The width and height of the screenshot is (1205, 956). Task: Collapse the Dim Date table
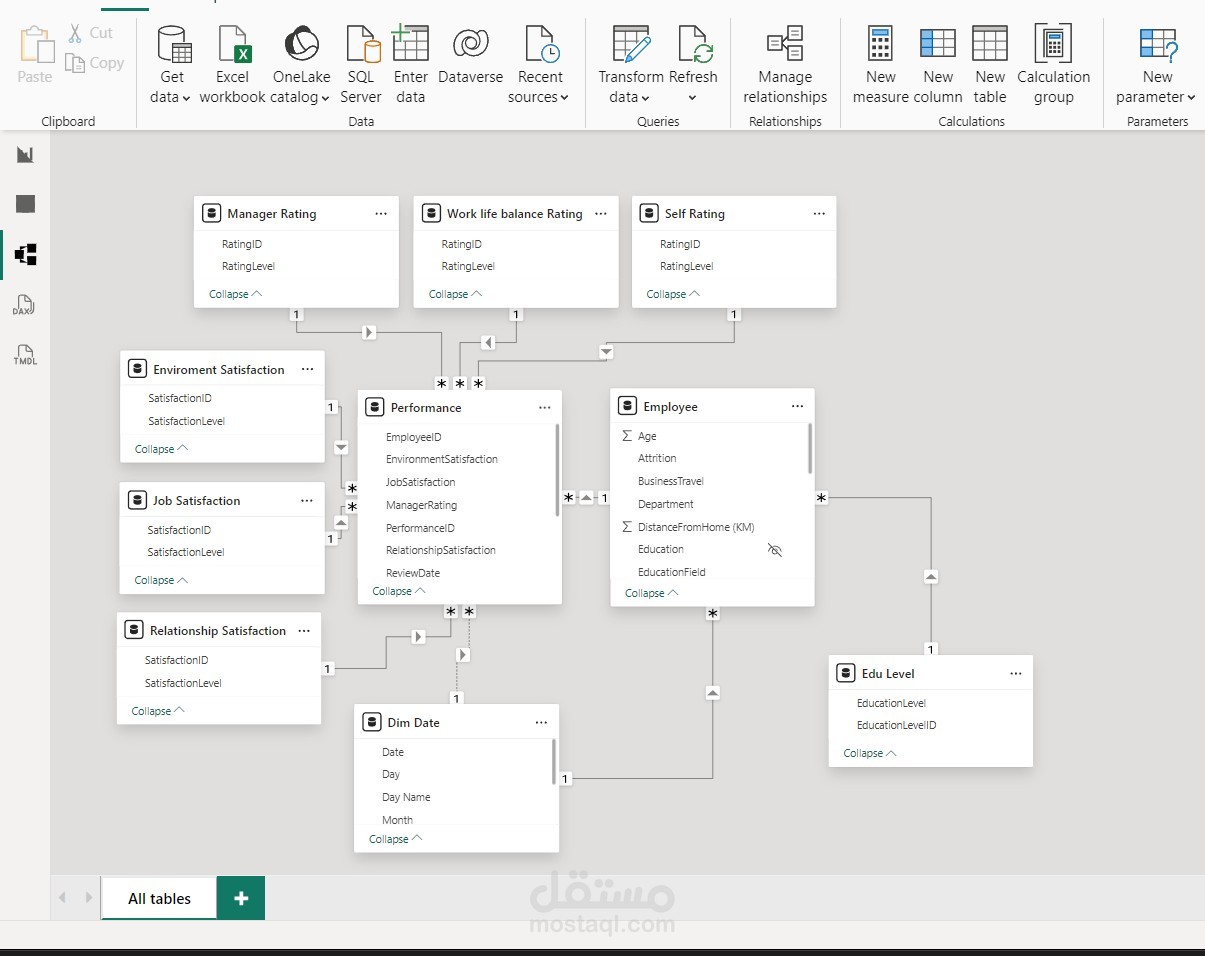coord(395,839)
